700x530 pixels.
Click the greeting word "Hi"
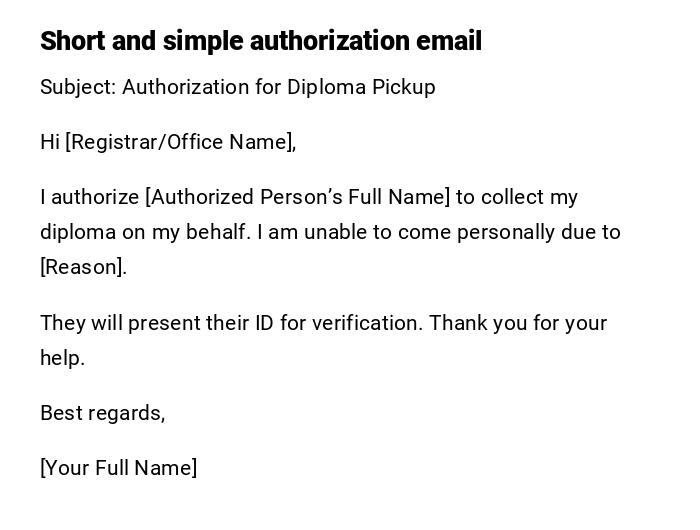(50, 142)
